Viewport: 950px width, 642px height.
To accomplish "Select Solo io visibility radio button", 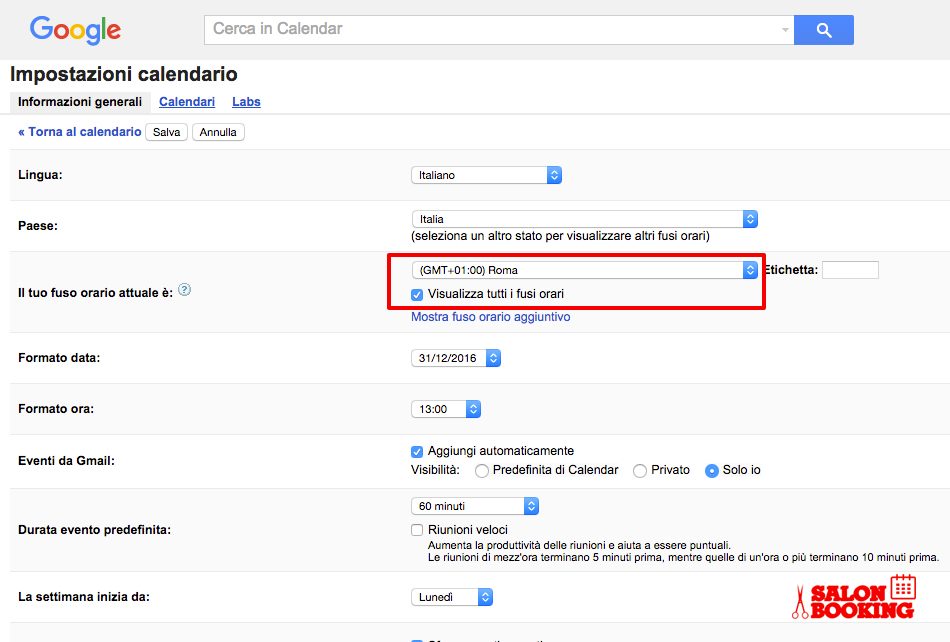I will (x=712, y=471).
